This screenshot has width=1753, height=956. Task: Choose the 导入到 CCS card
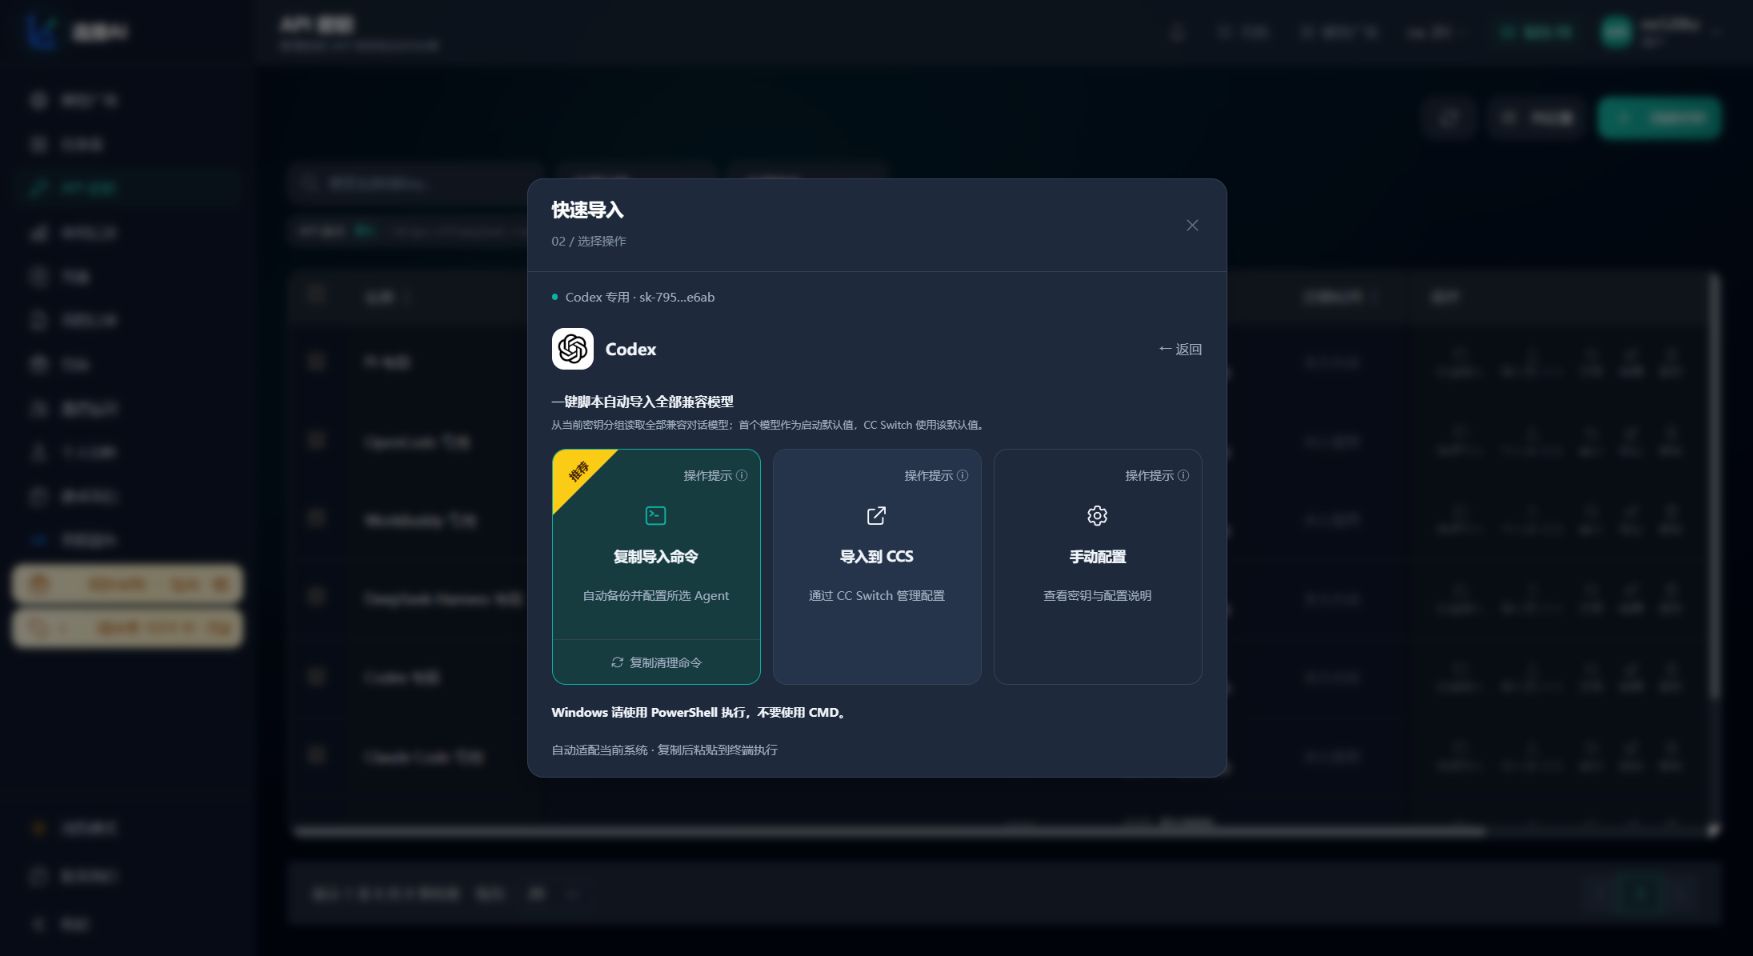point(877,567)
